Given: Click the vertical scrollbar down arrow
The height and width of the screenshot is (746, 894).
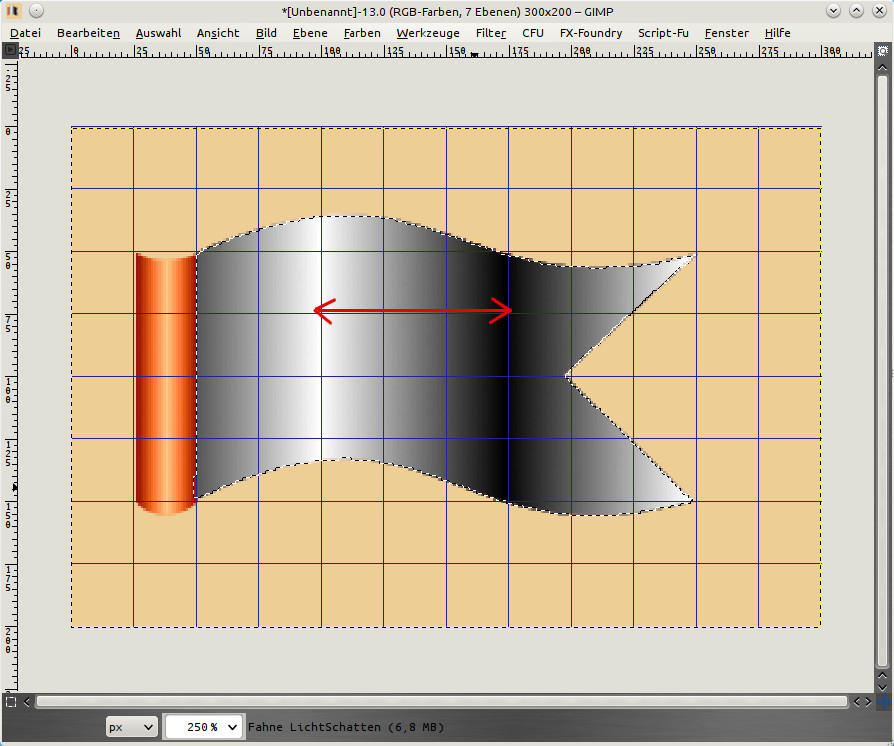Looking at the screenshot, I should click(x=882, y=686).
